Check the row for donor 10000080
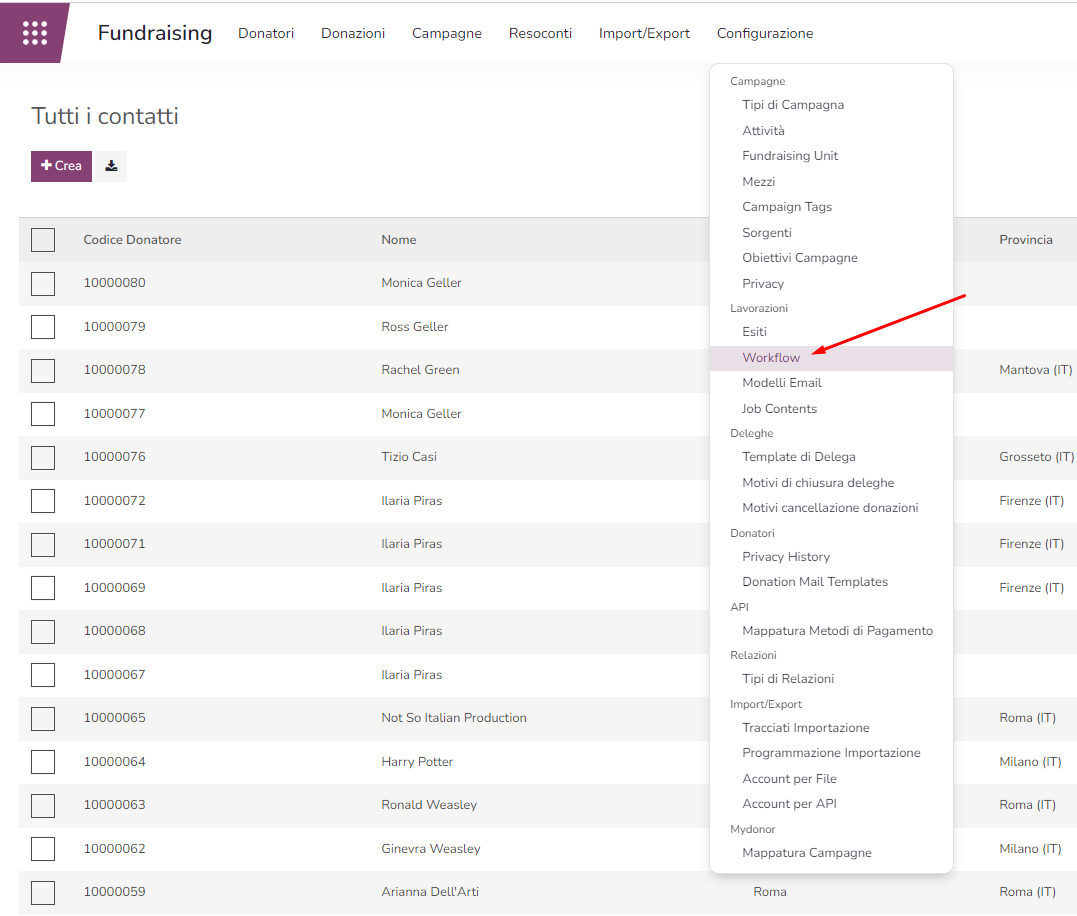Screen dimensions: 1077x916 point(43,284)
